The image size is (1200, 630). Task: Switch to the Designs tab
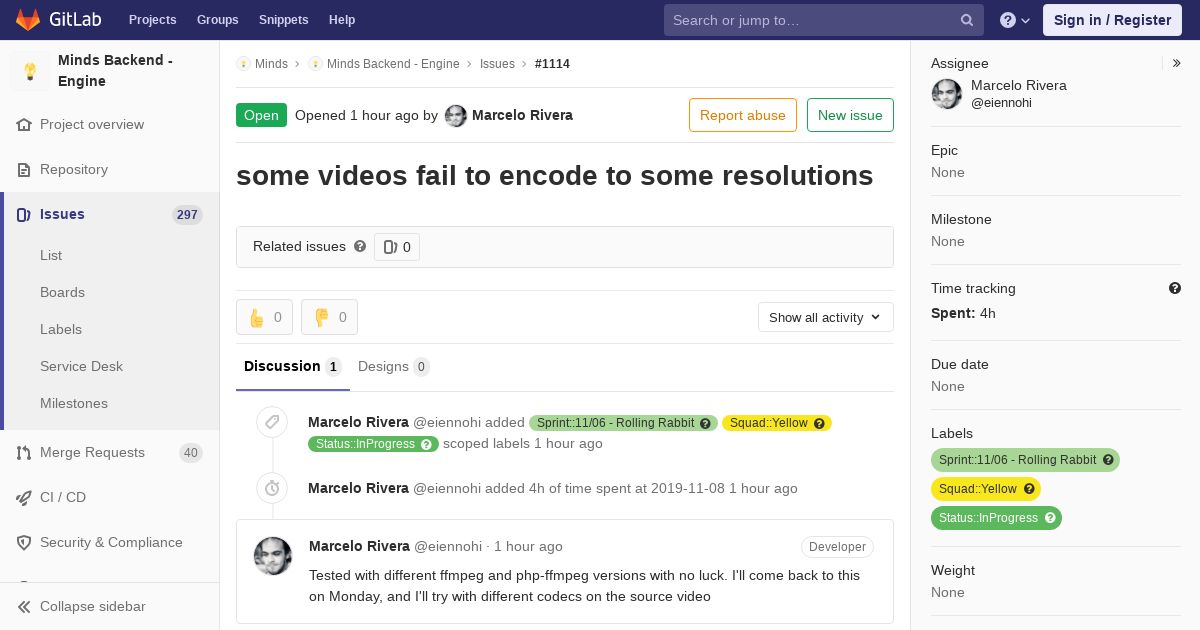coord(394,367)
